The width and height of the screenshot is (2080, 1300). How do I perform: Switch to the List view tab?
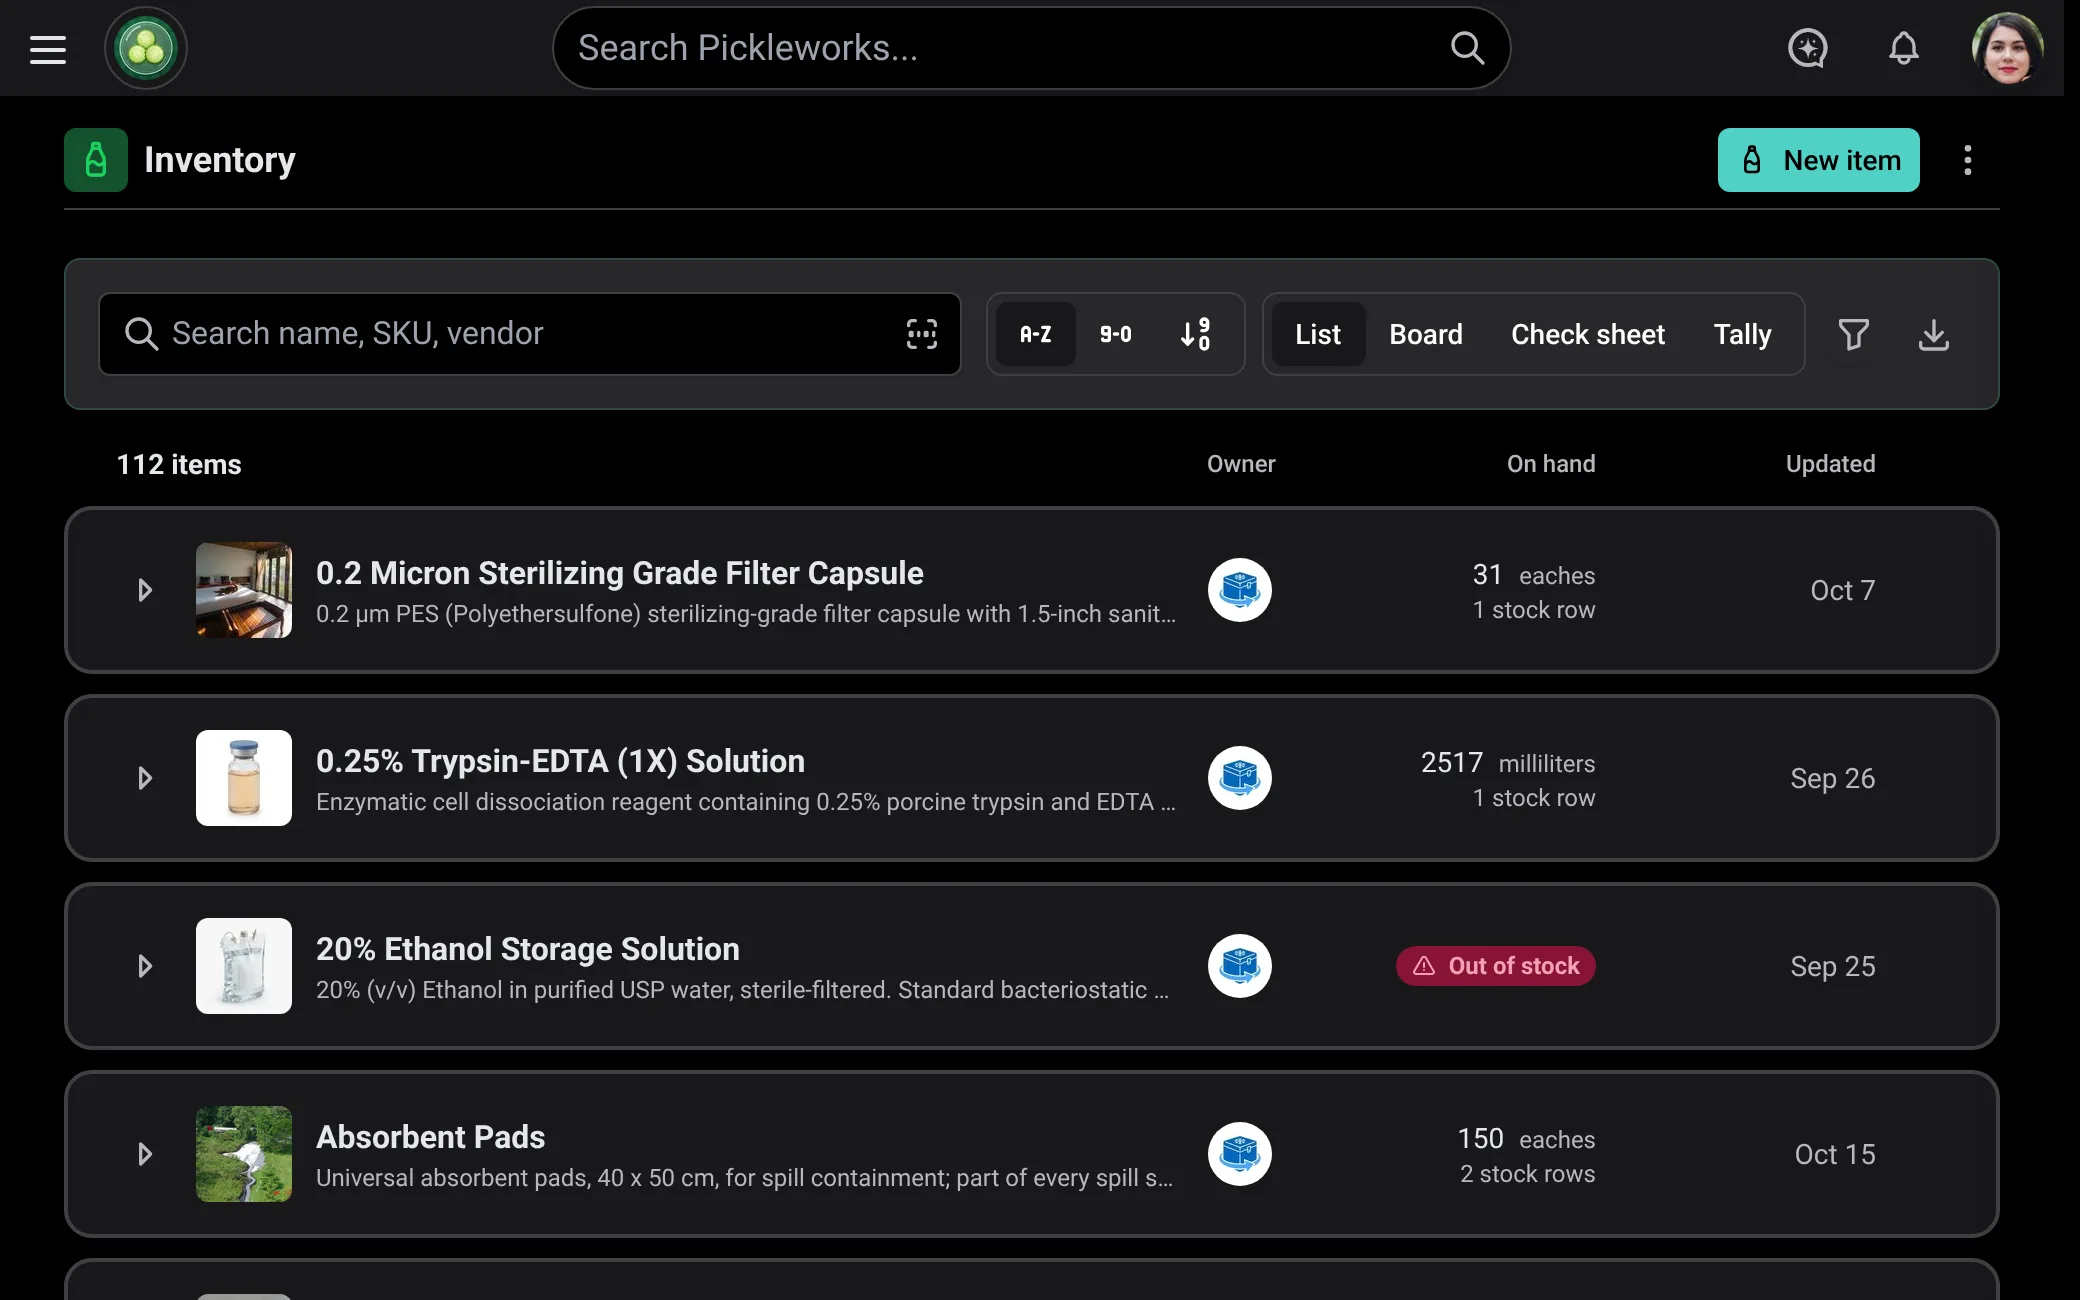pyautogui.click(x=1318, y=334)
